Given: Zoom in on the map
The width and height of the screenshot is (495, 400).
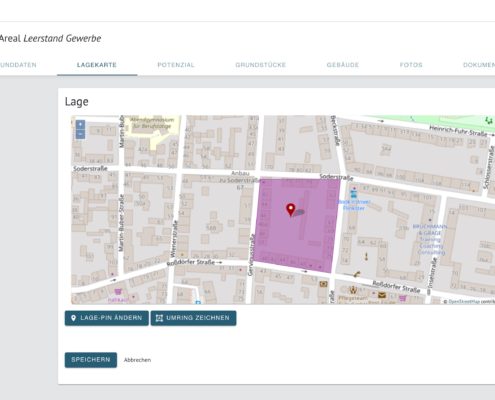Looking at the screenshot, I should 80,125.
